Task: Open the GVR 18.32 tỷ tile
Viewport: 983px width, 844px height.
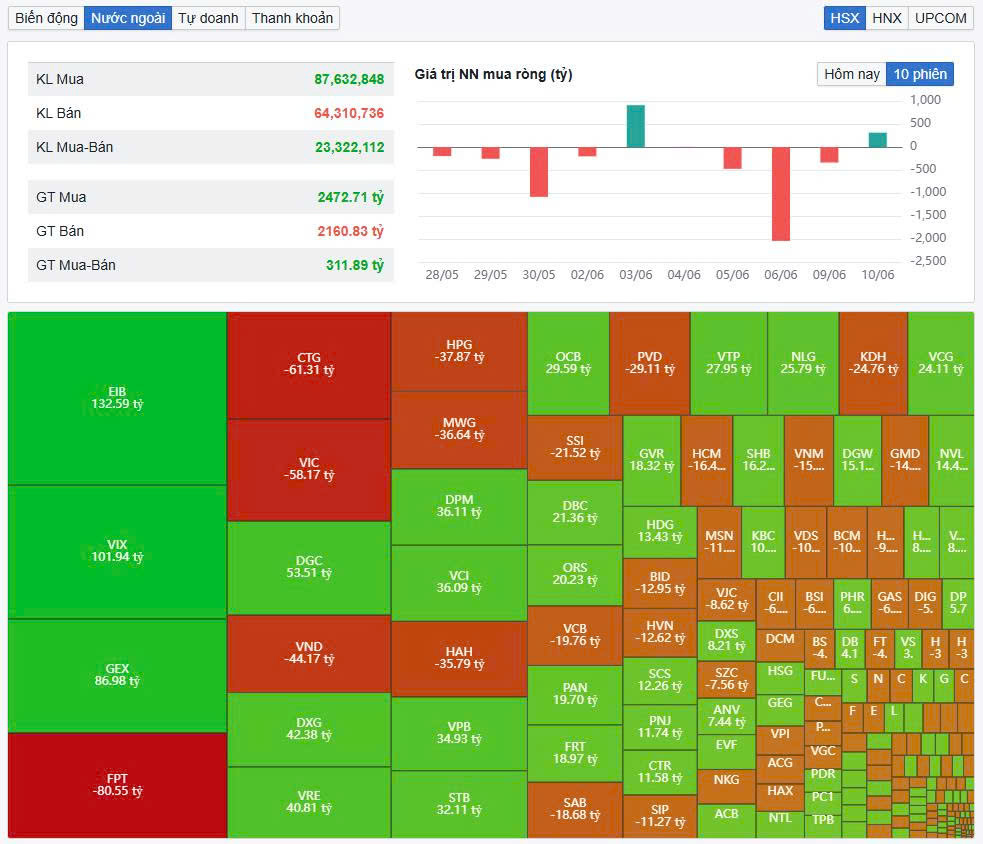Action: pos(652,460)
